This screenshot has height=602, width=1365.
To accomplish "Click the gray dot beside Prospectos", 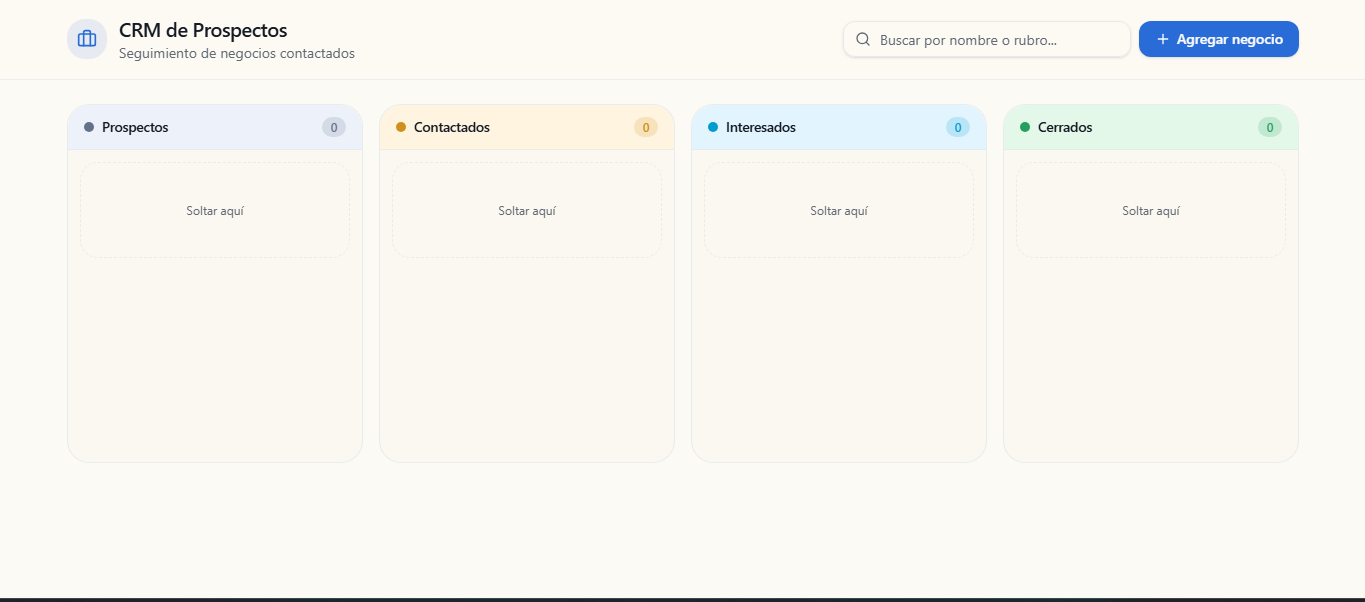I will 89,127.
